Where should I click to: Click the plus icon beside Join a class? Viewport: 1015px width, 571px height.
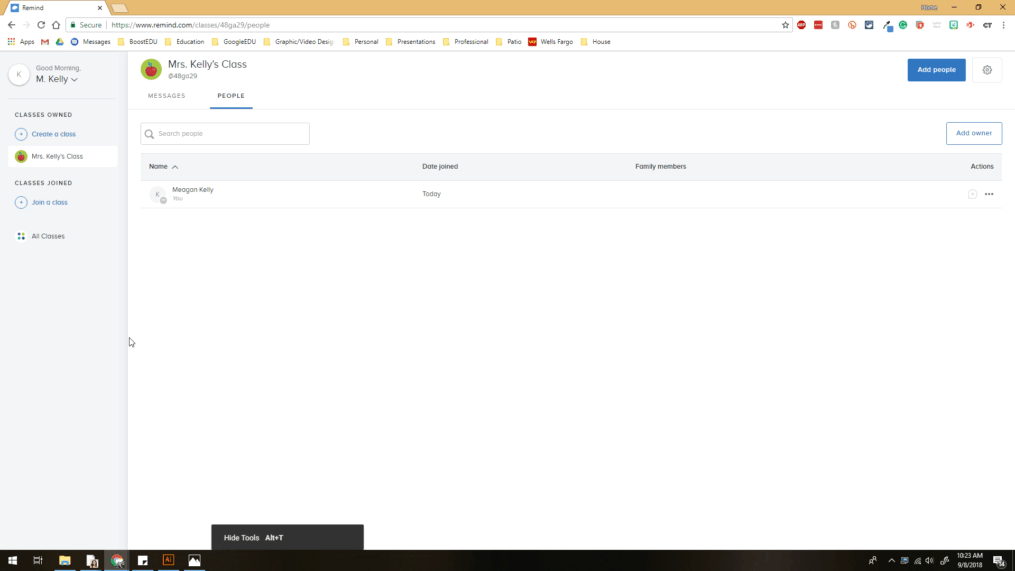pos(21,203)
